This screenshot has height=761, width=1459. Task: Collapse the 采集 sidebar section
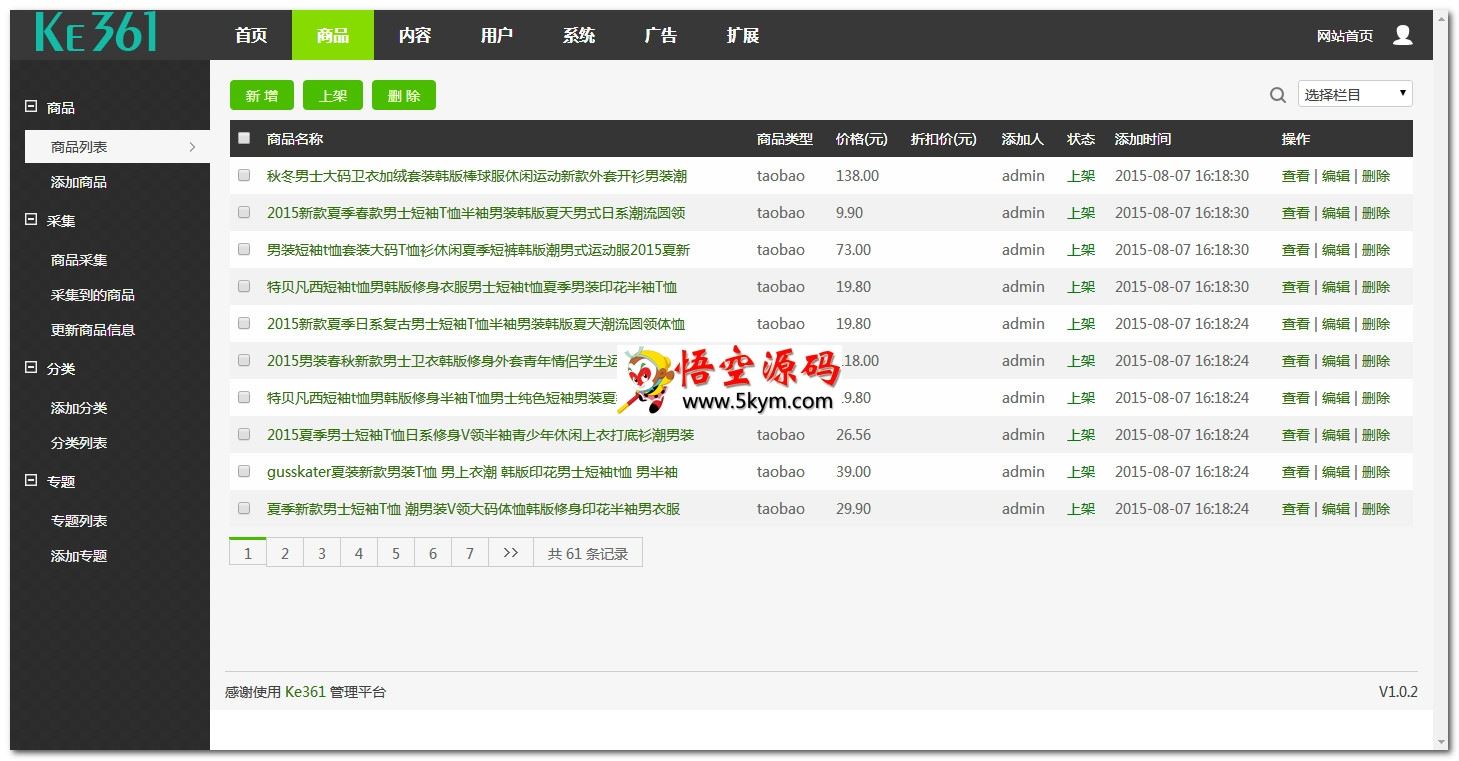click(31, 219)
